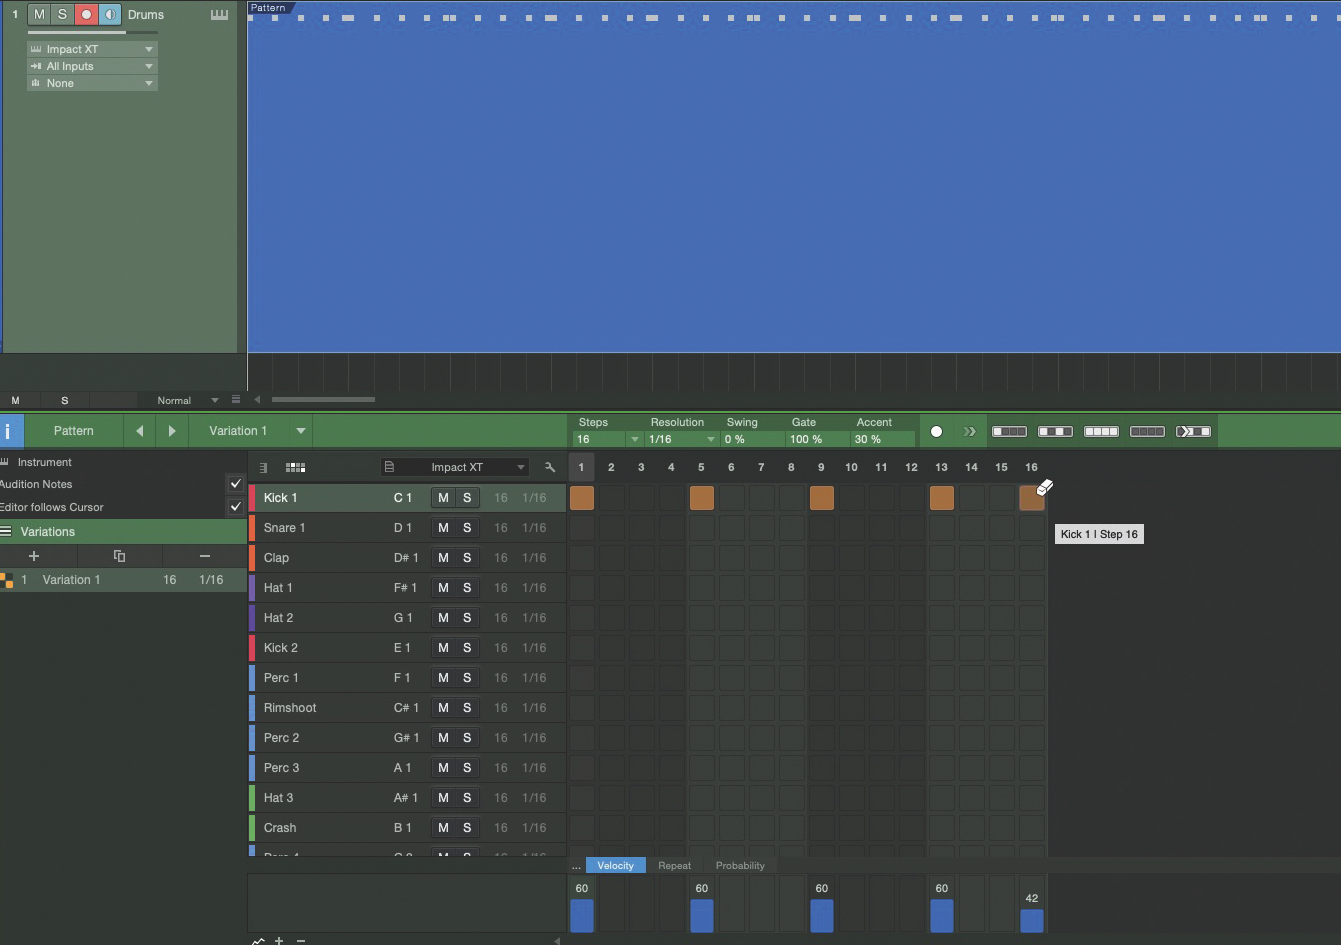This screenshot has height=945, width=1341.
Task: Select the Crash lane name
Action: point(280,828)
